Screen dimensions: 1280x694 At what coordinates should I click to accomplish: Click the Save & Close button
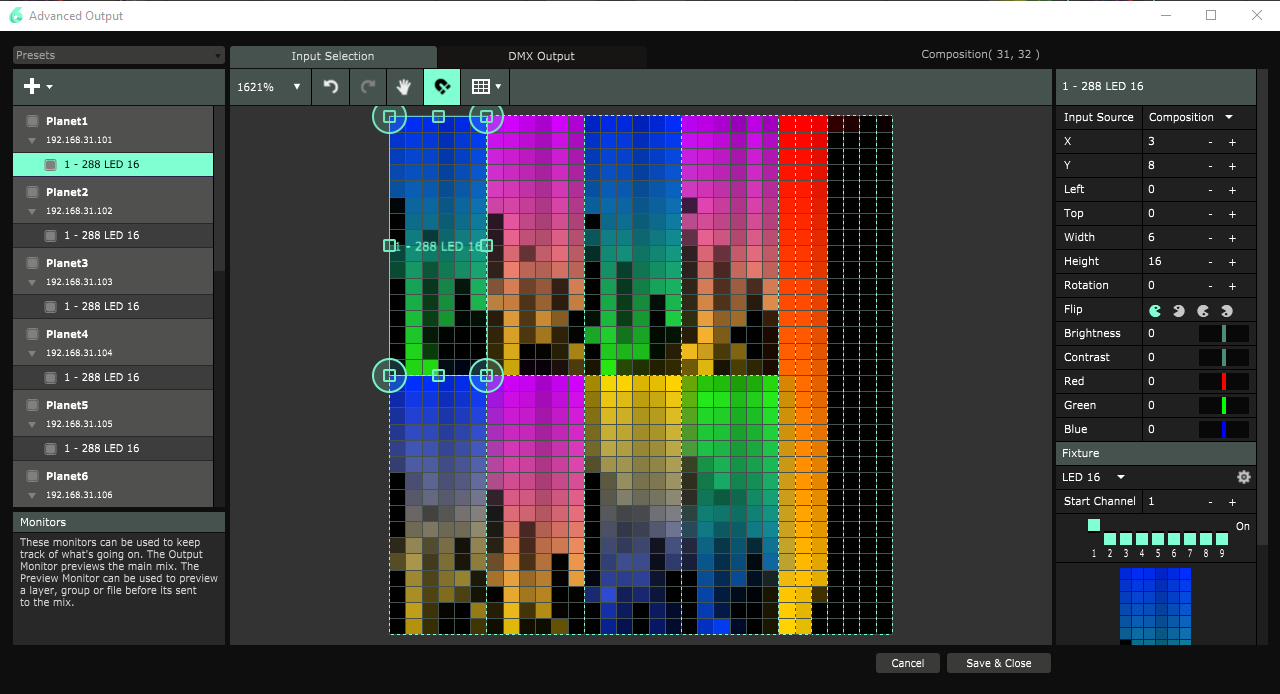pyautogui.click(x=998, y=663)
